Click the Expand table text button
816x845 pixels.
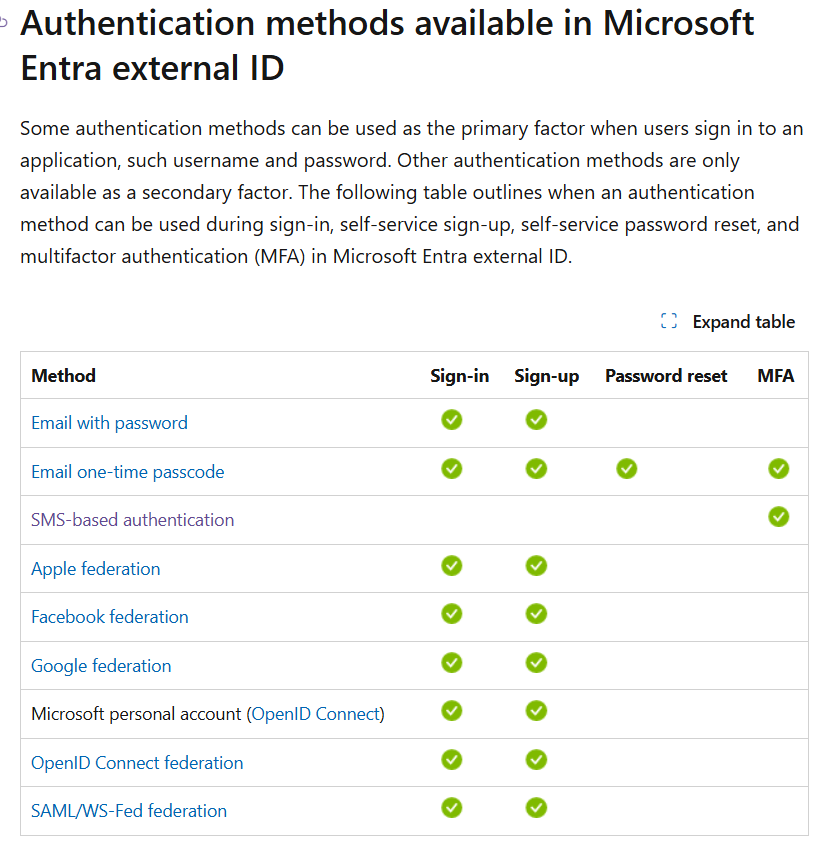(743, 322)
